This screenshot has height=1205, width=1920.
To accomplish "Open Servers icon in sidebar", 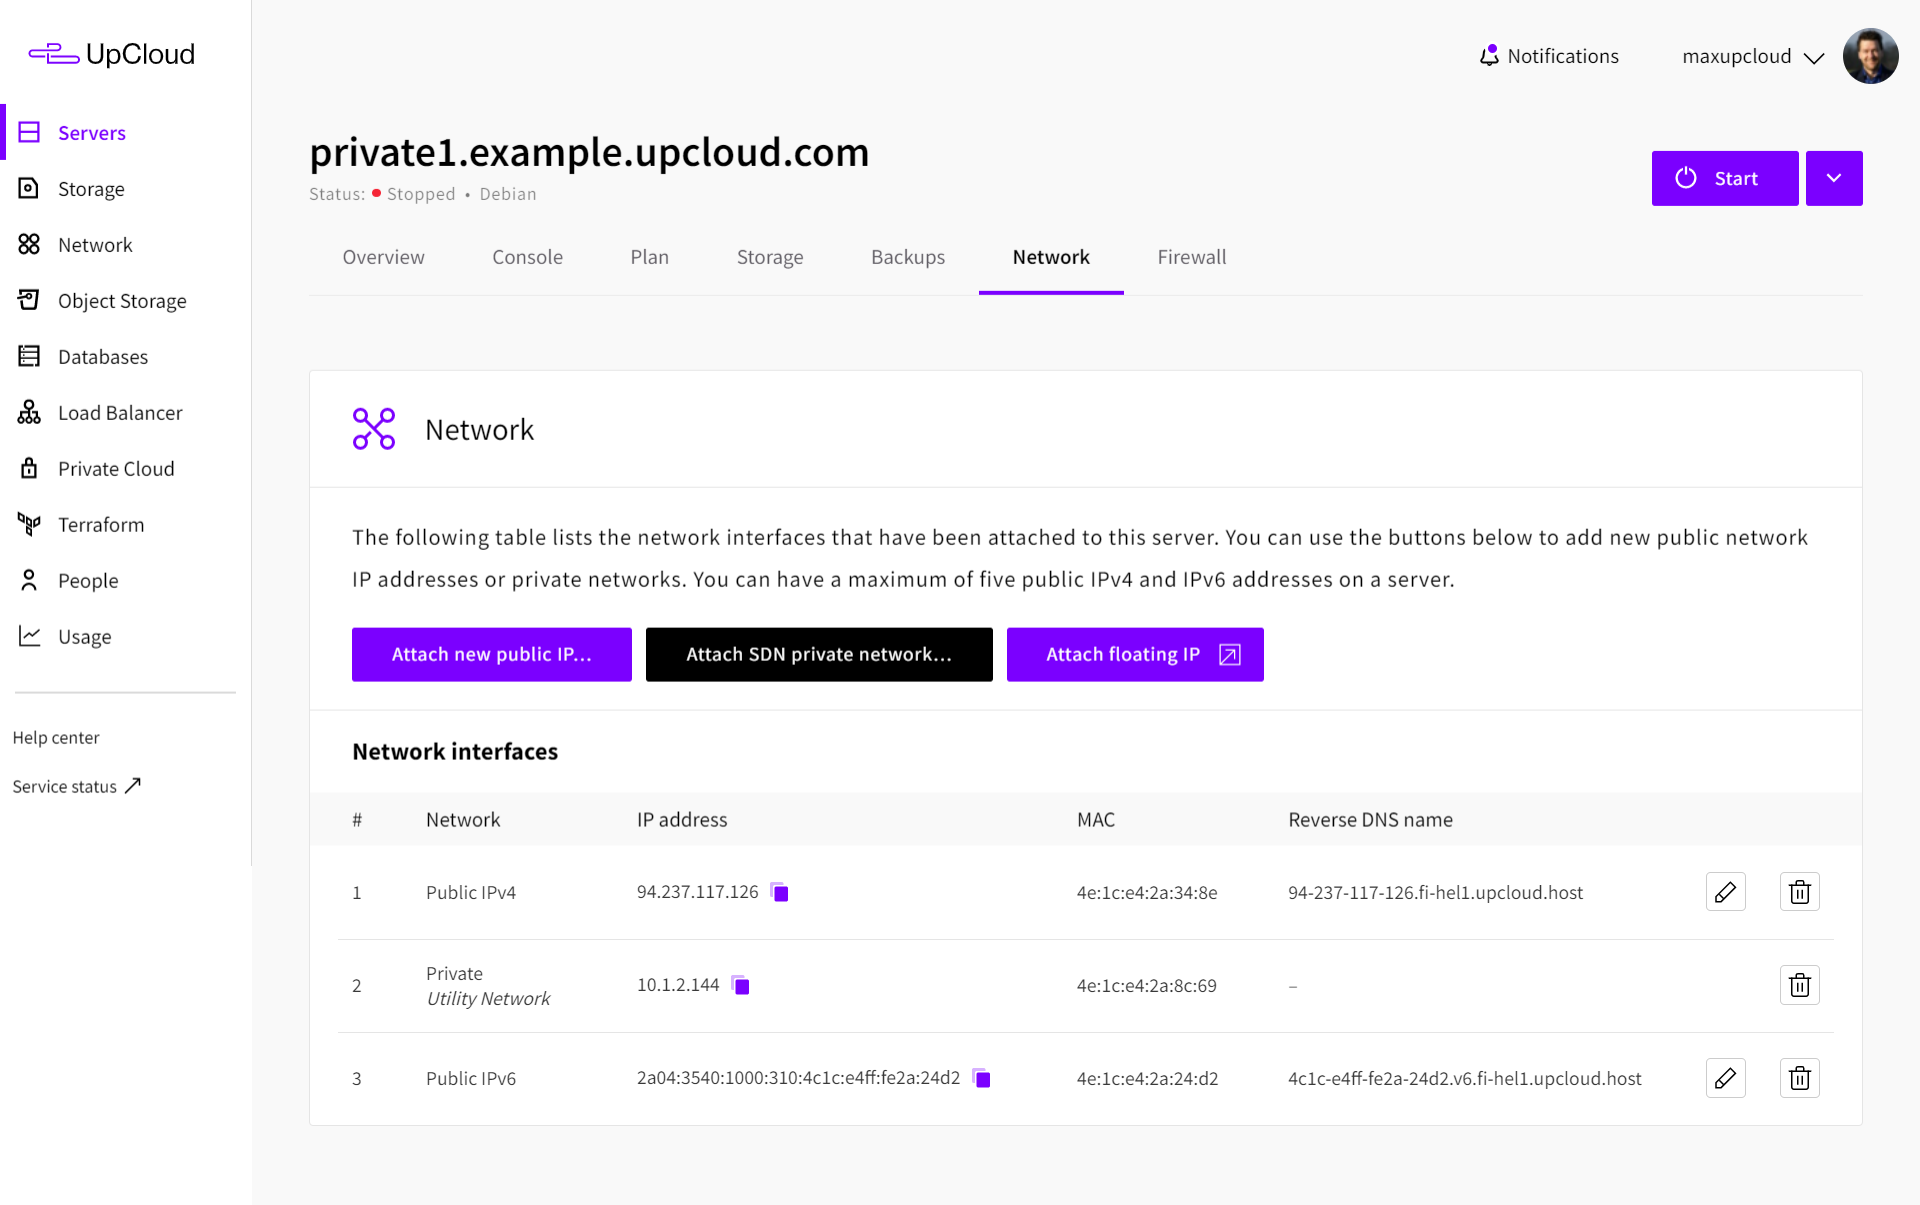I will pyautogui.click(x=29, y=132).
